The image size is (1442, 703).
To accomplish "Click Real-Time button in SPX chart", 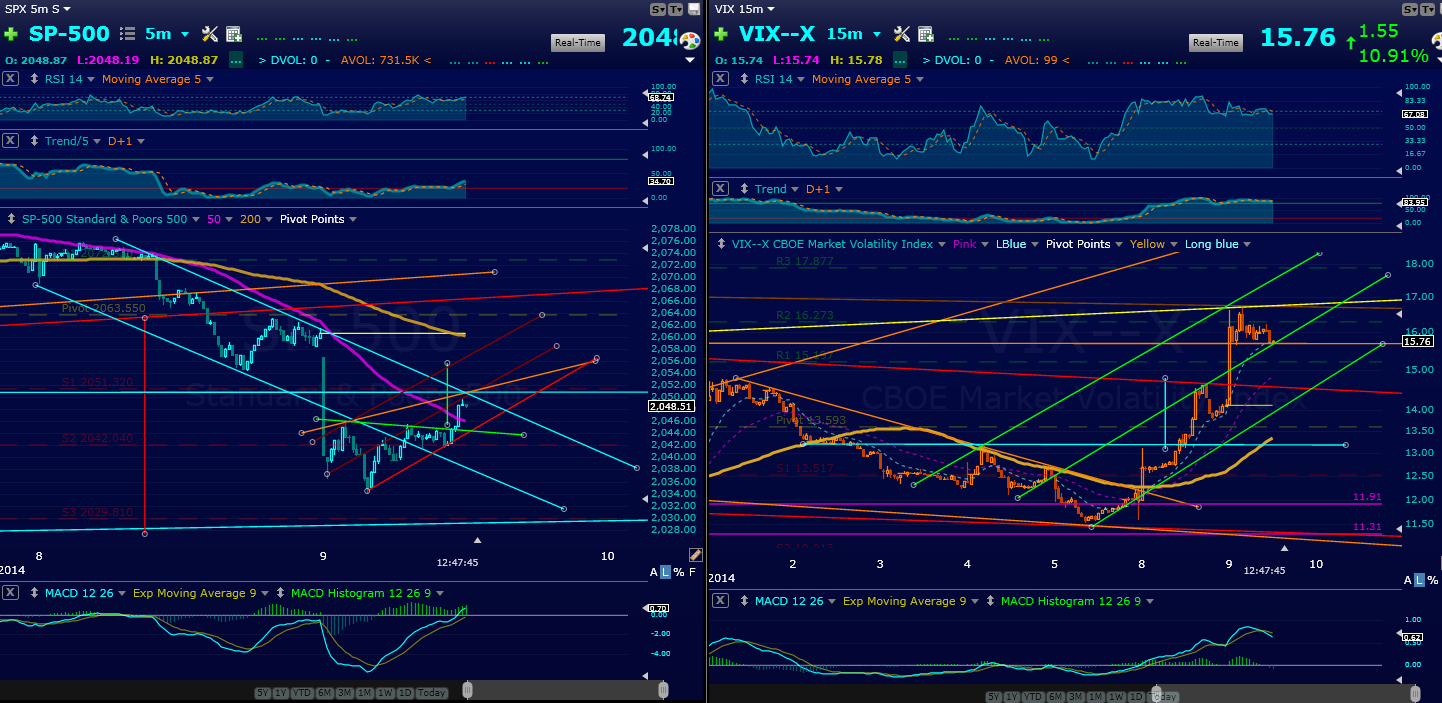I will coord(578,42).
